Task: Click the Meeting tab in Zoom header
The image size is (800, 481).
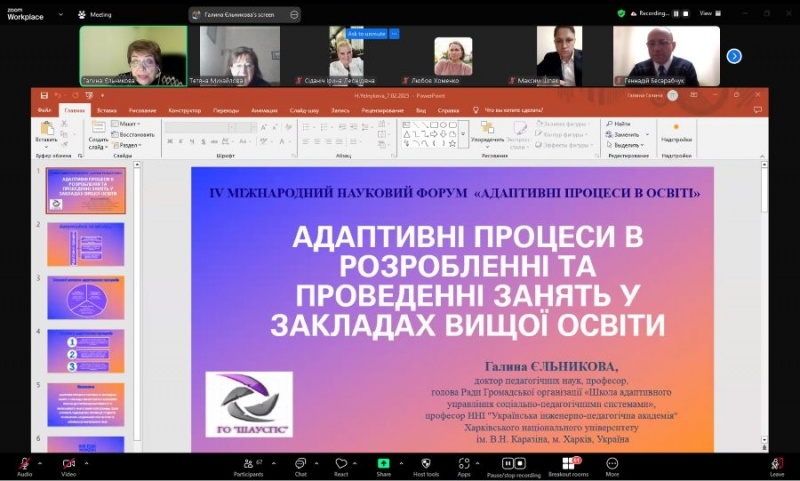Action: click(x=95, y=15)
